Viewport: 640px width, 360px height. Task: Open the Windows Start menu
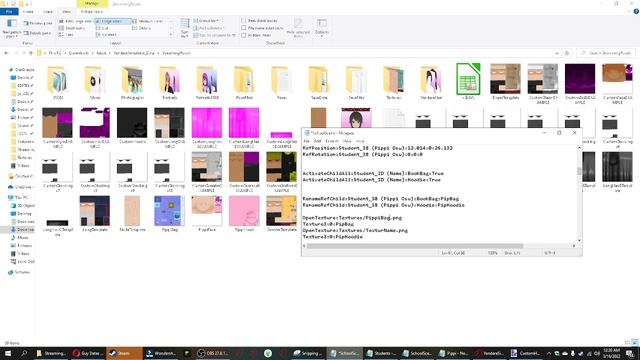click(7, 353)
